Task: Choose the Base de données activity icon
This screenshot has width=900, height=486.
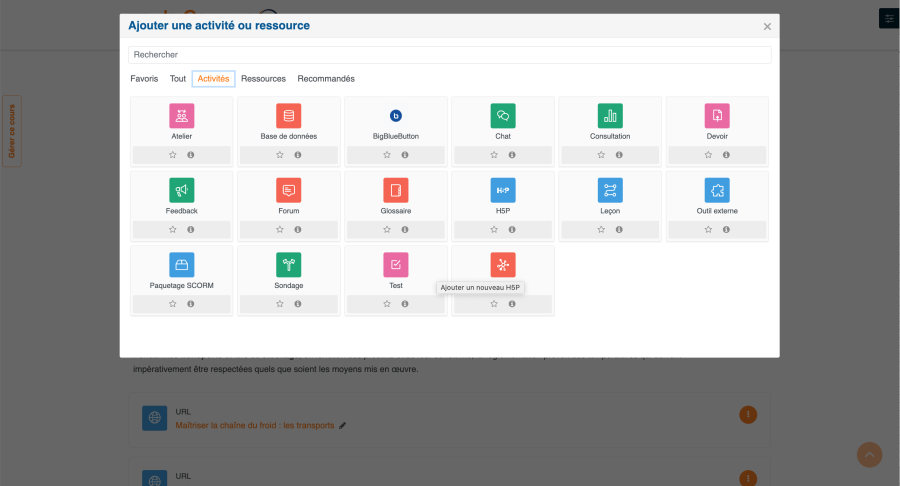Action: pyautogui.click(x=288, y=116)
